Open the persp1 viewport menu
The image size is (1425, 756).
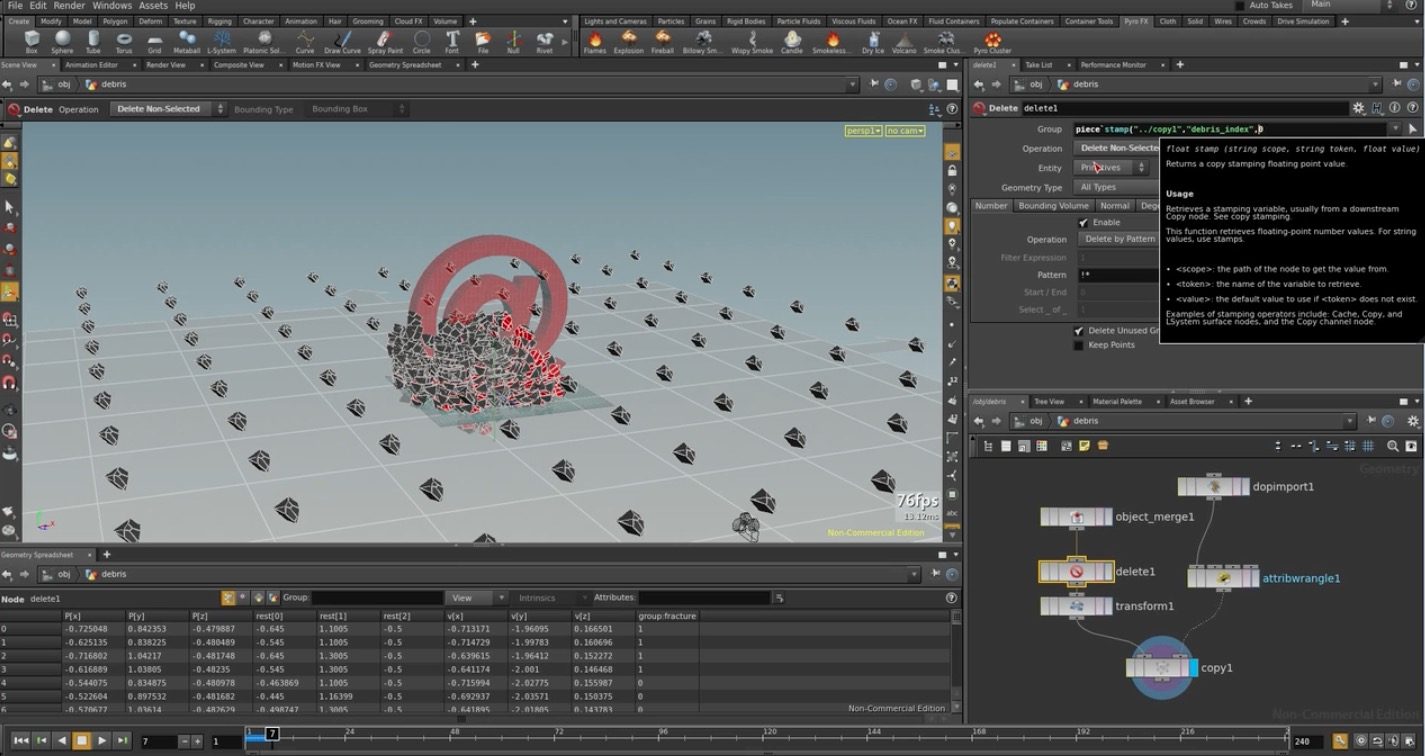point(864,131)
